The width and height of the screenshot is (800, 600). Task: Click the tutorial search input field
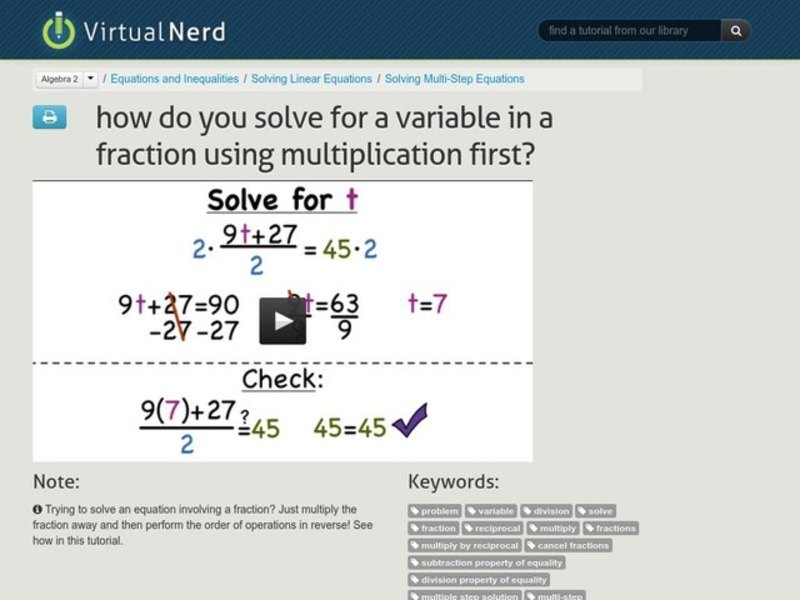(x=630, y=31)
